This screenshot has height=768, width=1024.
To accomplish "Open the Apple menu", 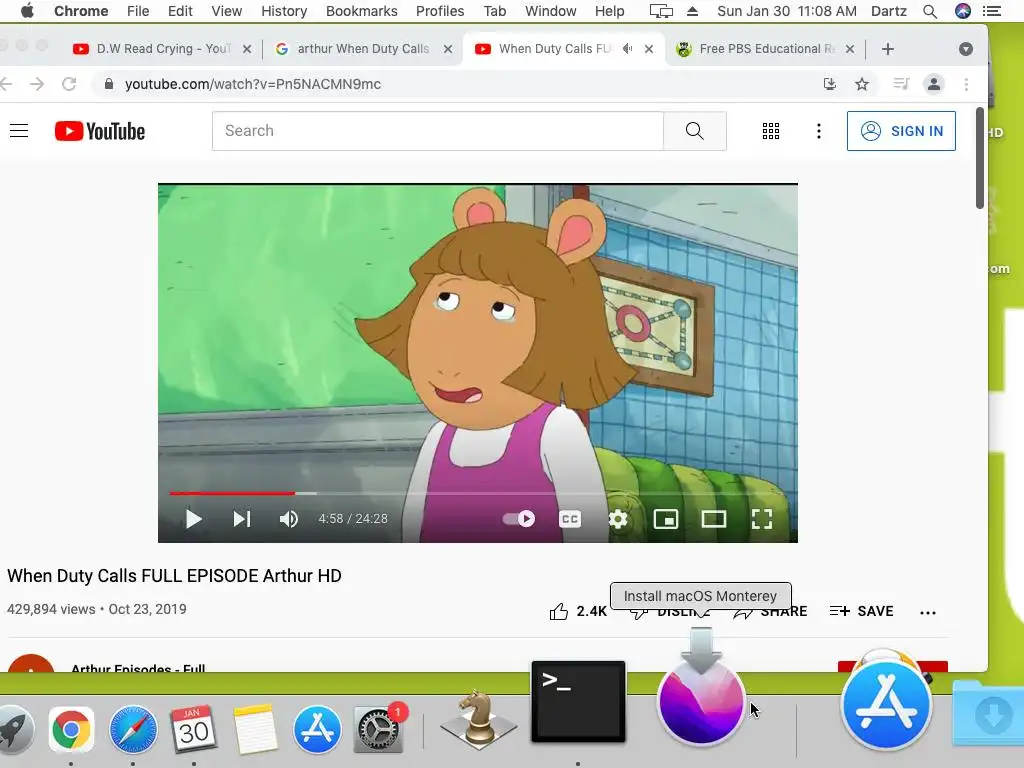I will click(27, 11).
